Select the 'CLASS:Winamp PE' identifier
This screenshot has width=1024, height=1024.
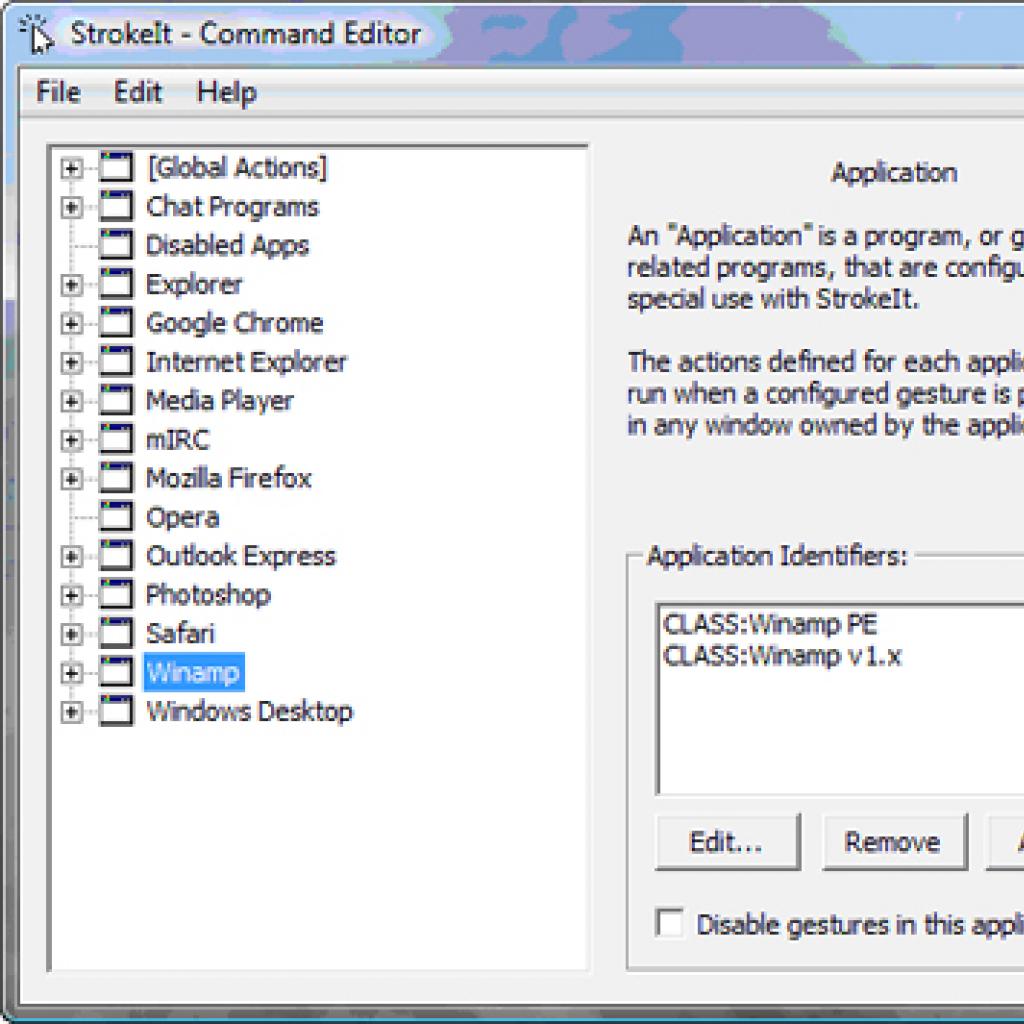click(770, 624)
